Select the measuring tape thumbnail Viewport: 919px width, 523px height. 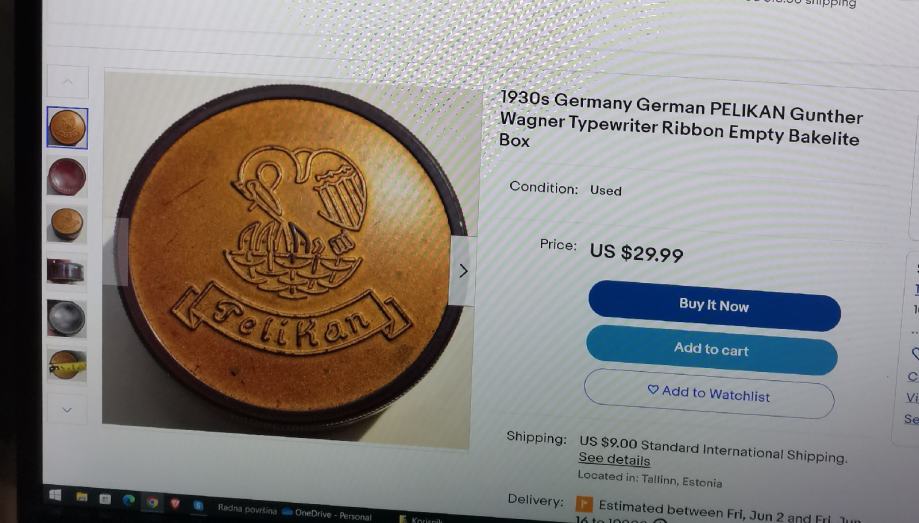click(67, 365)
